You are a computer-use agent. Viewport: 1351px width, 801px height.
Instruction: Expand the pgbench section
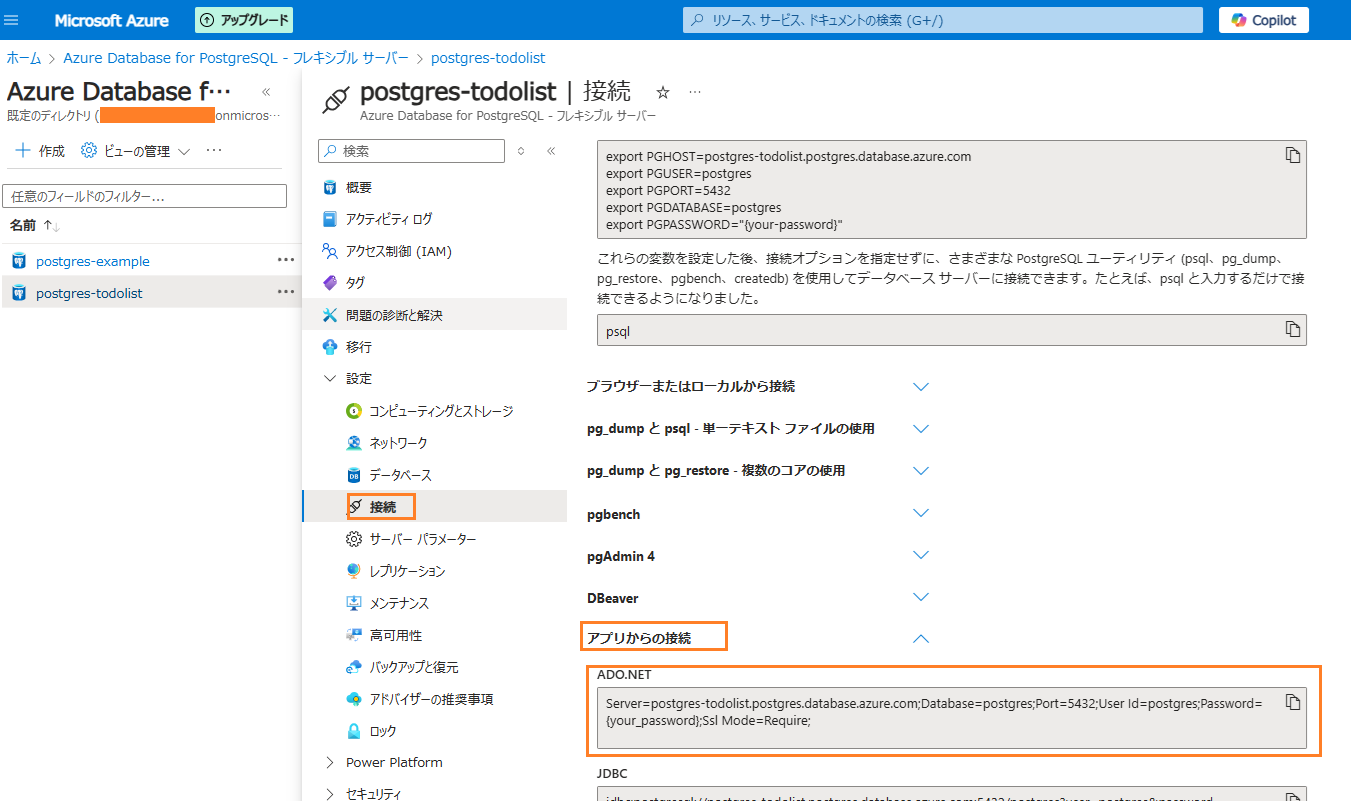921,513
